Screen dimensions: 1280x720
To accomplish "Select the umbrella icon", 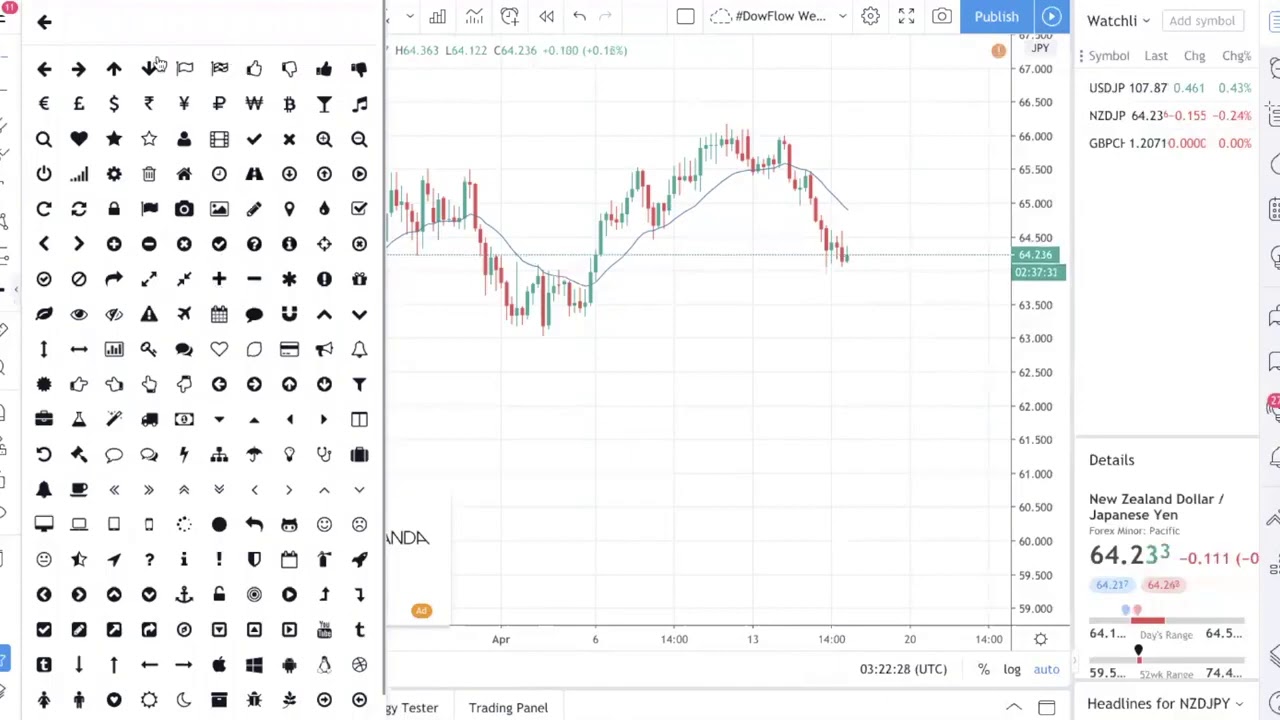I will [x=254, y=454].
